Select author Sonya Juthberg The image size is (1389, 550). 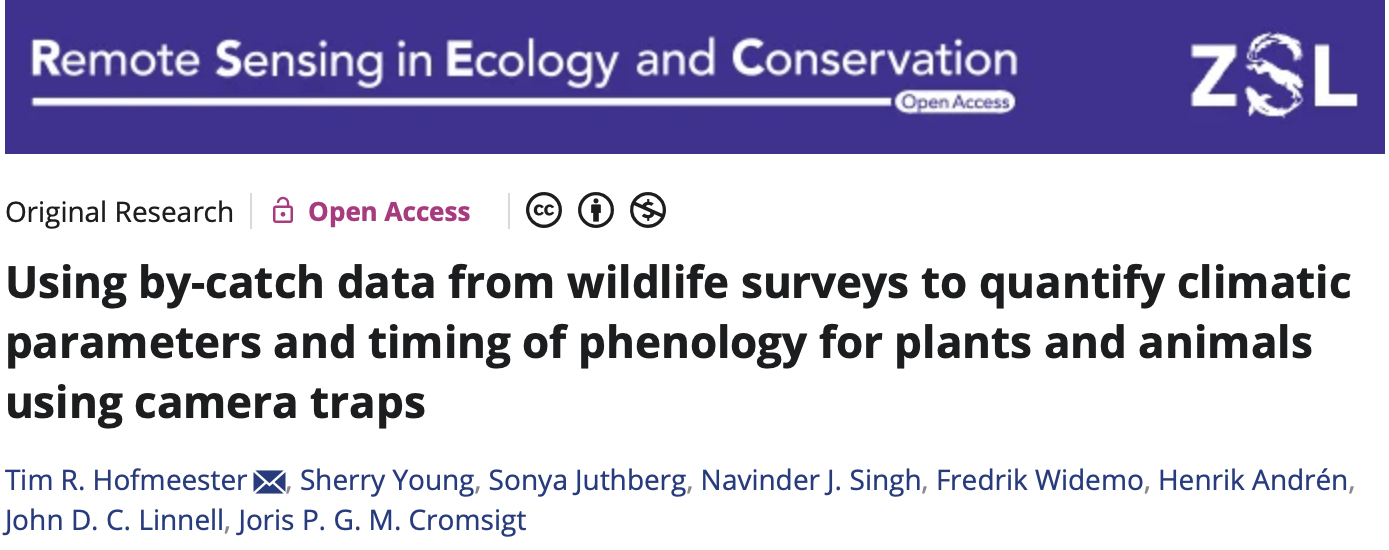(x=587, y=481)
